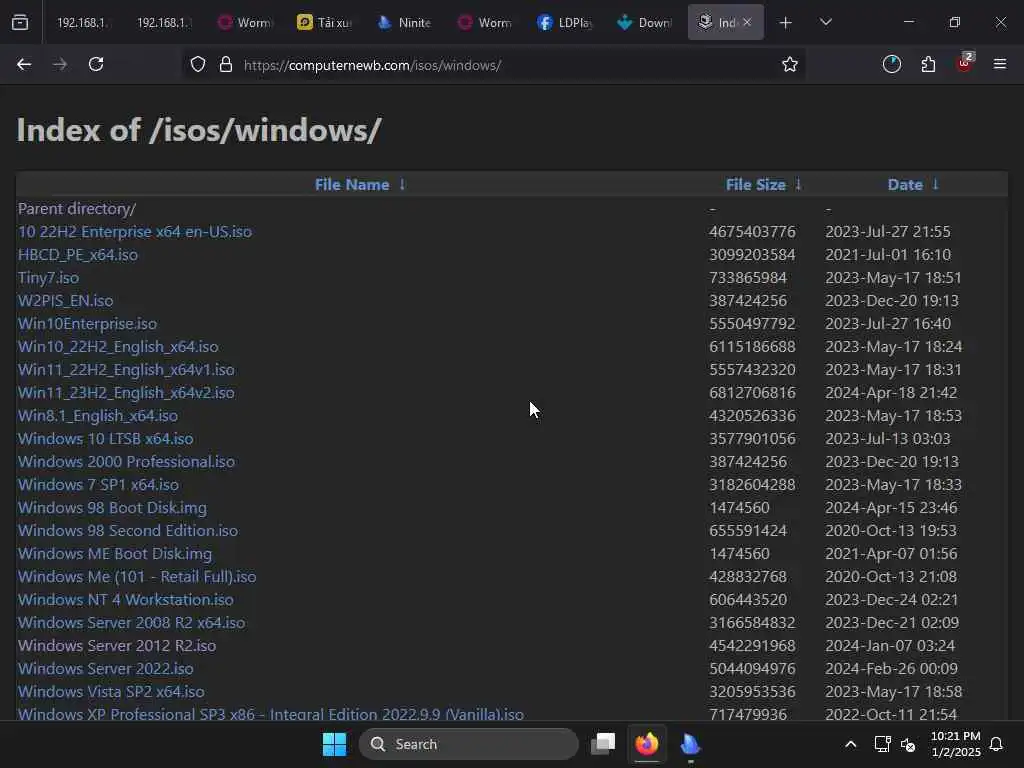
Task: Open the uBlock extension icon with badge
Action: 965,63
